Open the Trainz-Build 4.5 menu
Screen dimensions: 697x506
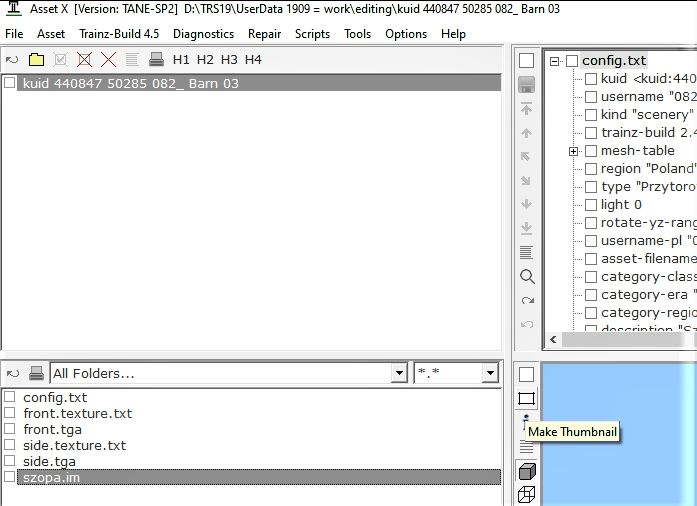tap(117, 34)
